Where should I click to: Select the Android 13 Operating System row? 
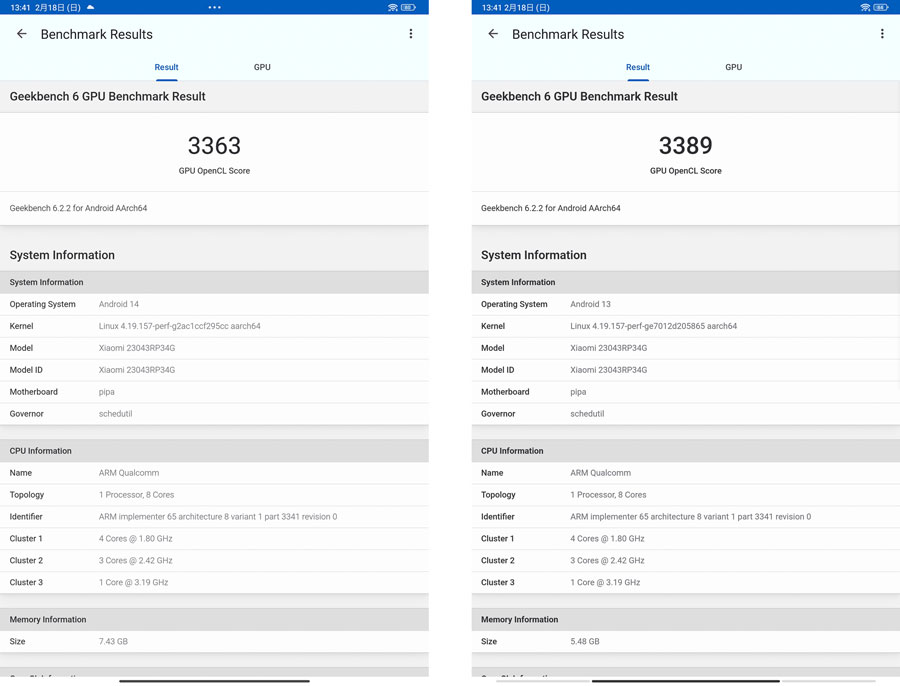(x=685, y=304)
